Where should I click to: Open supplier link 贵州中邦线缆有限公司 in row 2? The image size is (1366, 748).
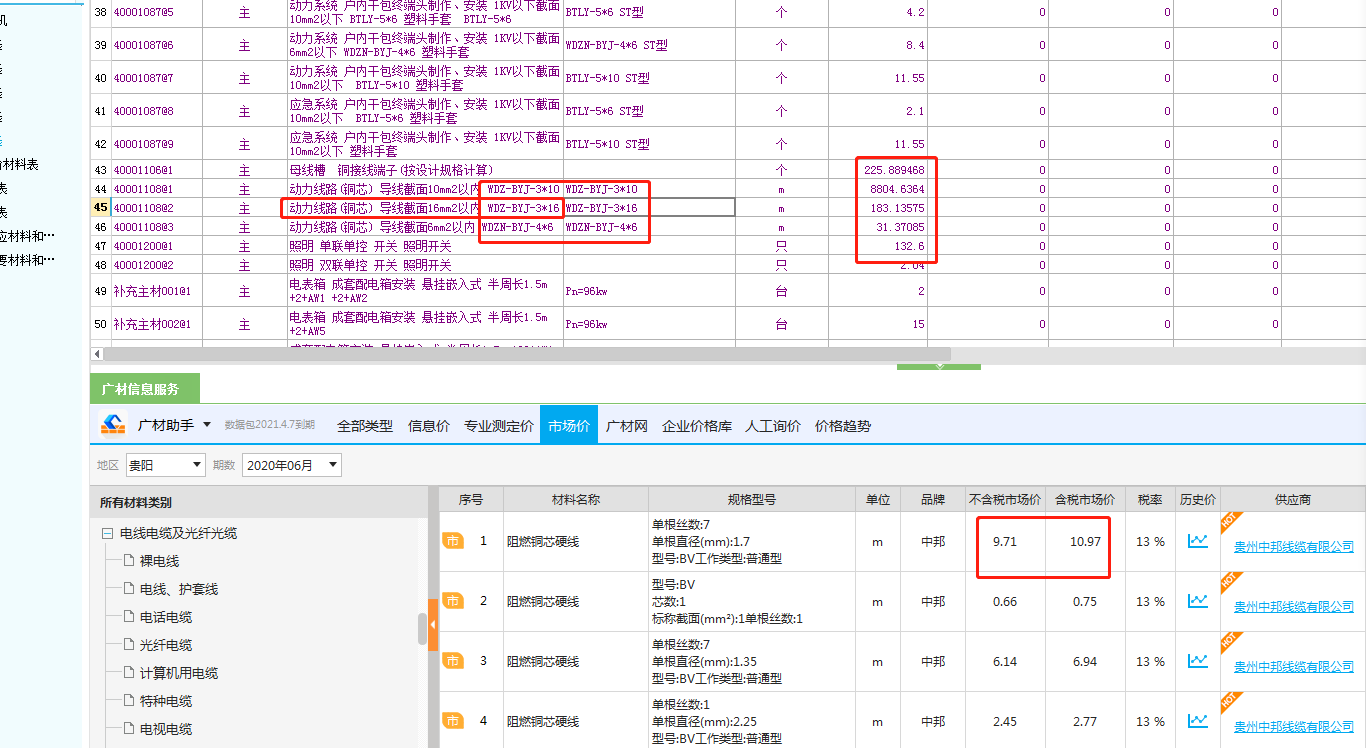(1294, 607)
